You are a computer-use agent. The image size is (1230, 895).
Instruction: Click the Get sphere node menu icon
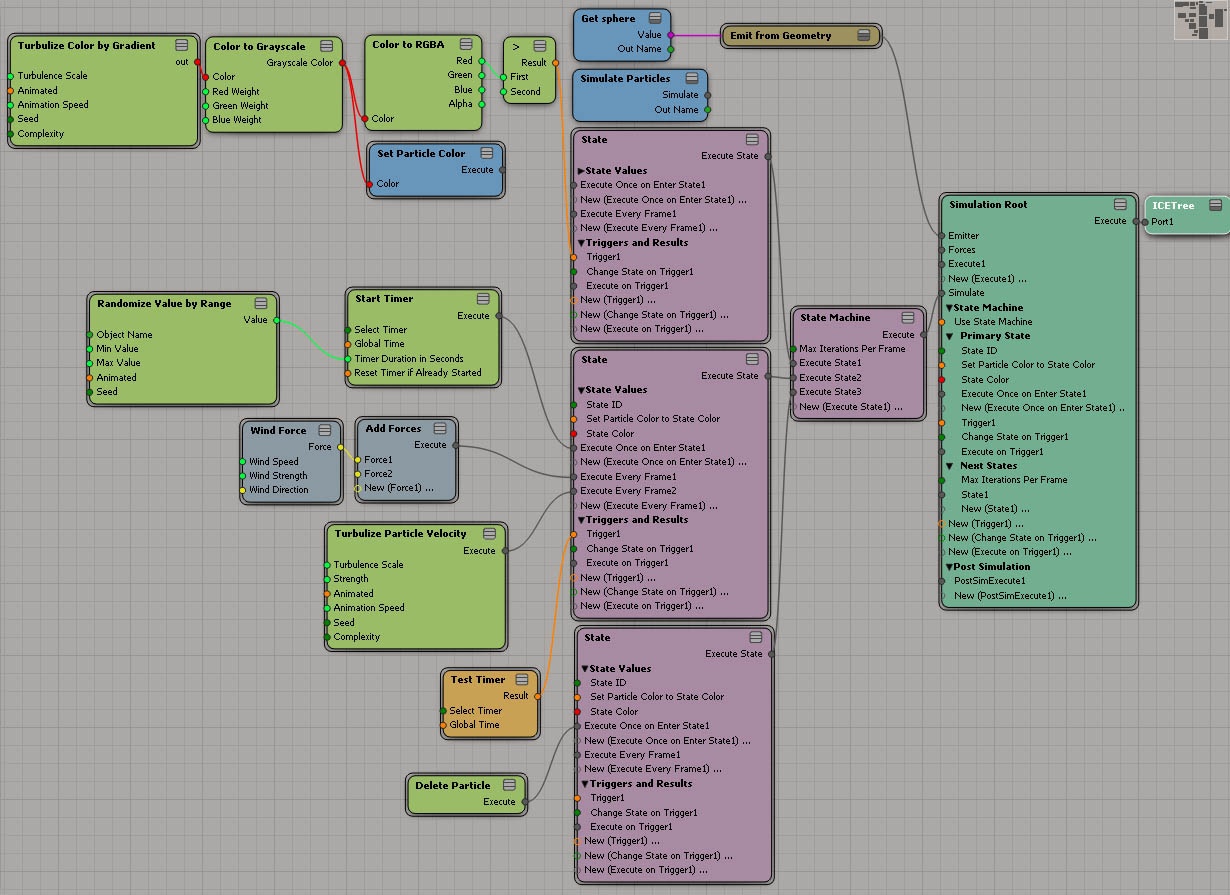[655, 18]
